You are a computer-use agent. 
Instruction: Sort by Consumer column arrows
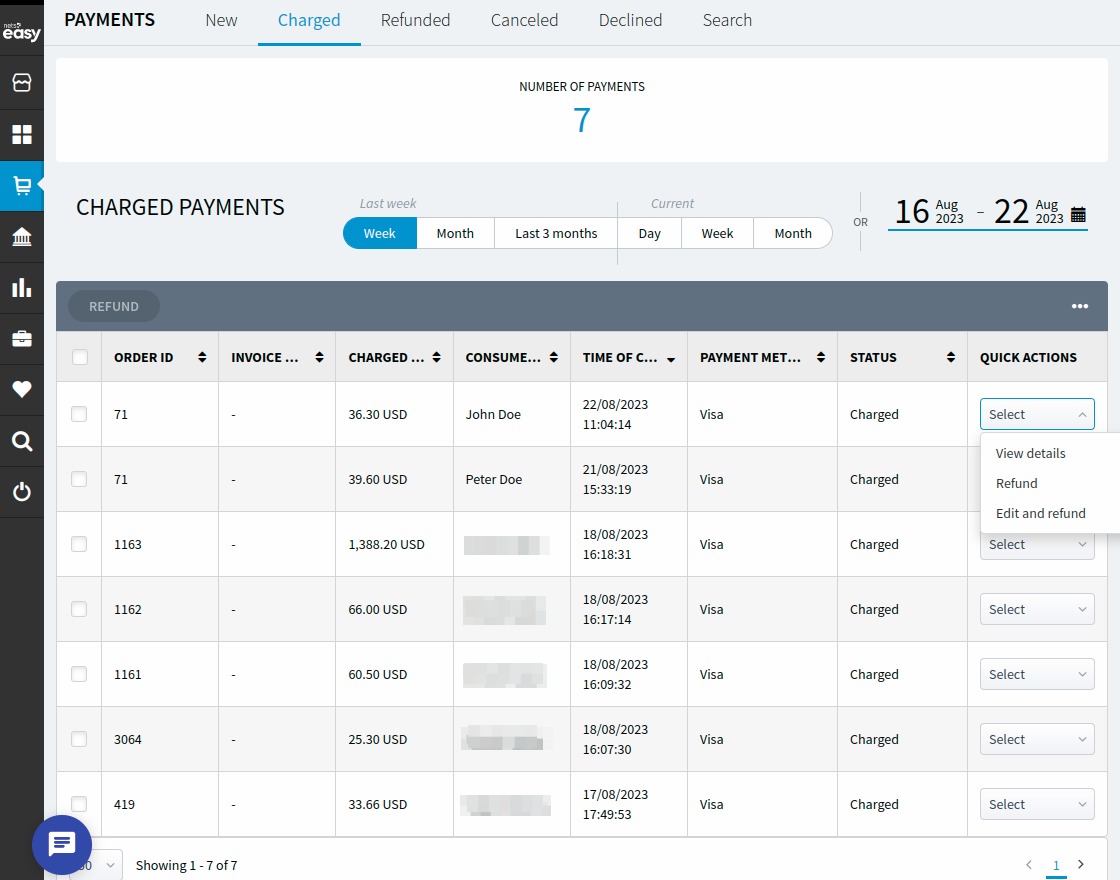[554, 357]
